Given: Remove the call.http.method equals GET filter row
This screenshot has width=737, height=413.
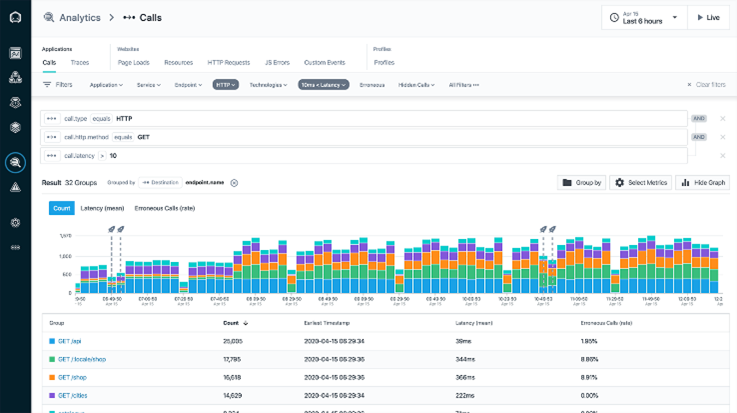Looking at the screenshot, I should tap(723, 137).
